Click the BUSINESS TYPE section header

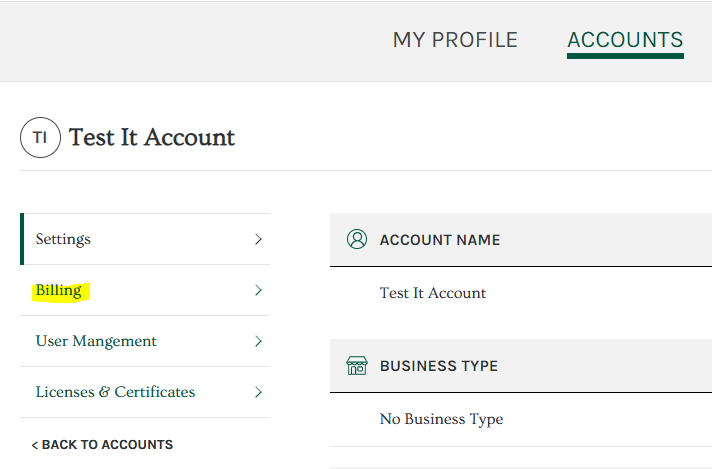(521, 365)
